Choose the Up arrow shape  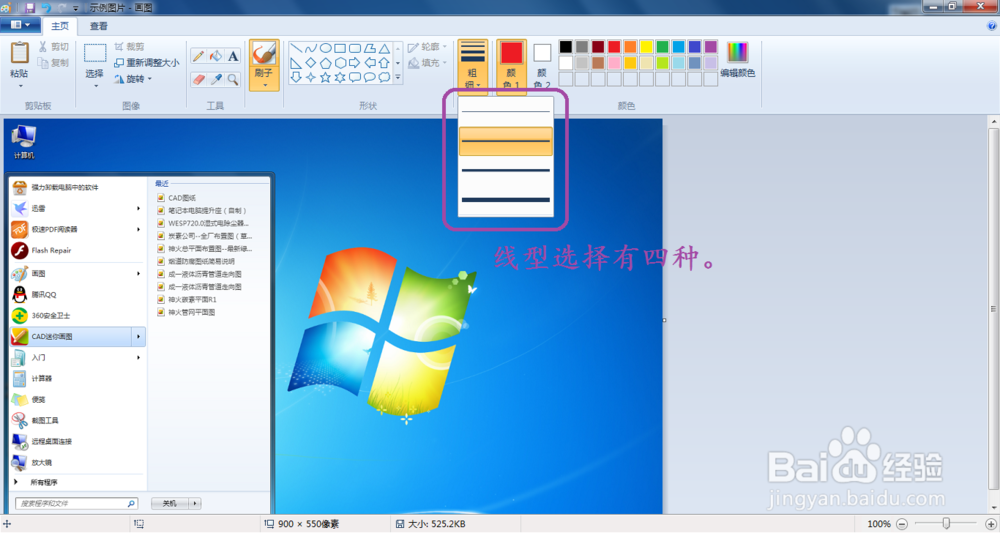384,63
